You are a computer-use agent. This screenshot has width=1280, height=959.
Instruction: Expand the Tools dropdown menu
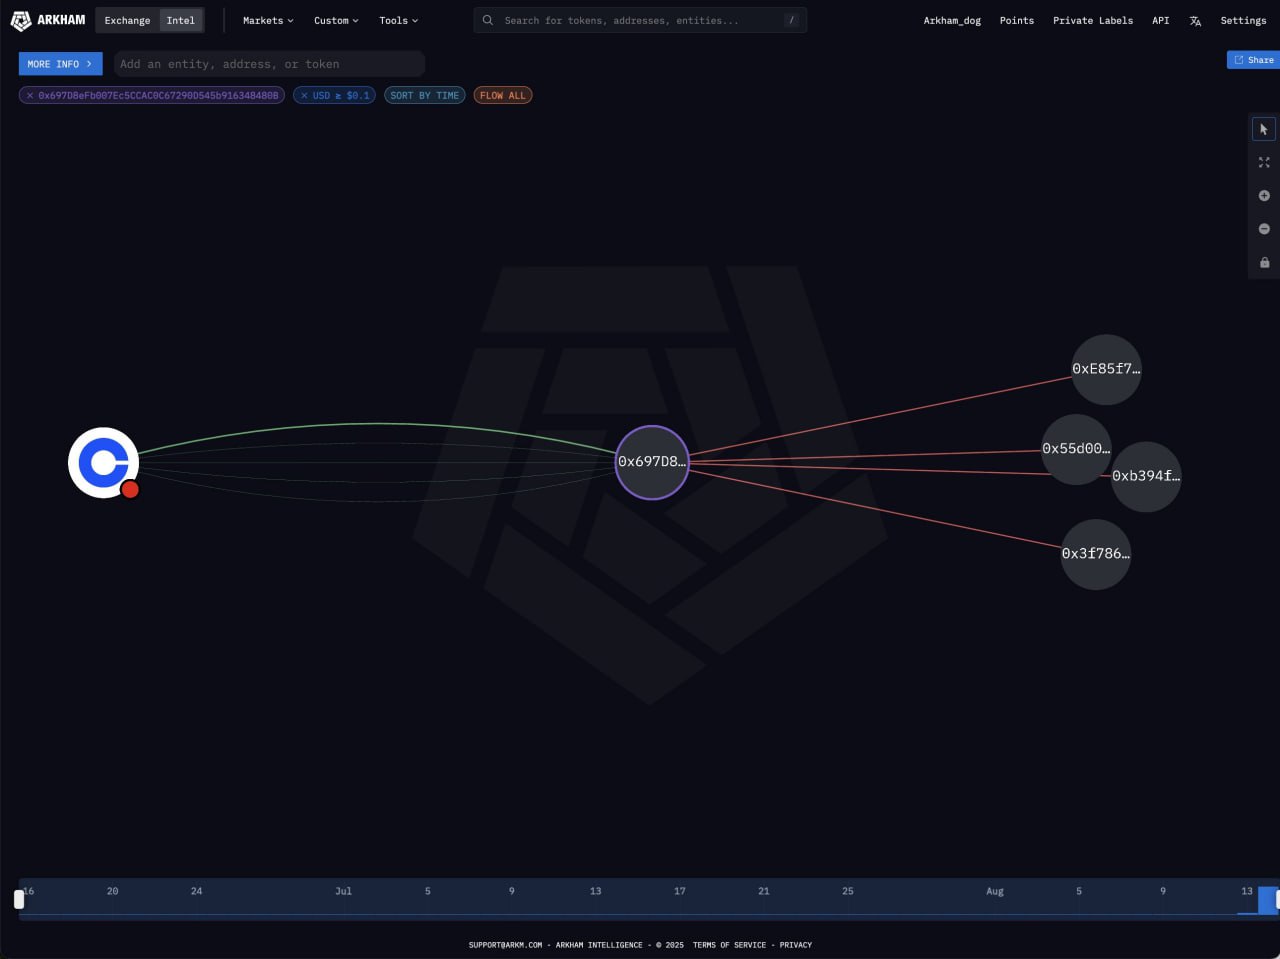398,21
